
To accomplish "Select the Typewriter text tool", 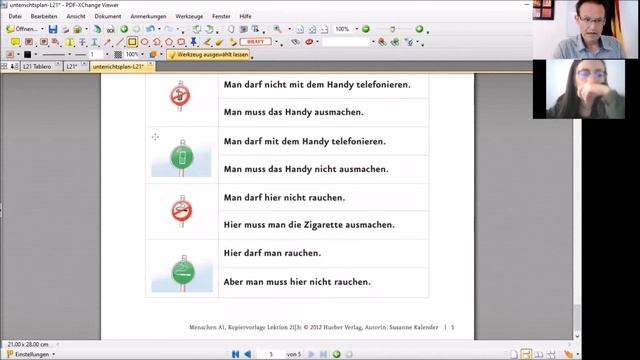I will (29, 42).
